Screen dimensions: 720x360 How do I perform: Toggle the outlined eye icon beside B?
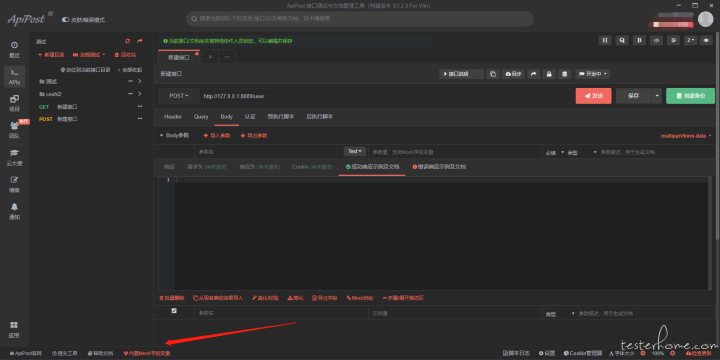[657, 40]
